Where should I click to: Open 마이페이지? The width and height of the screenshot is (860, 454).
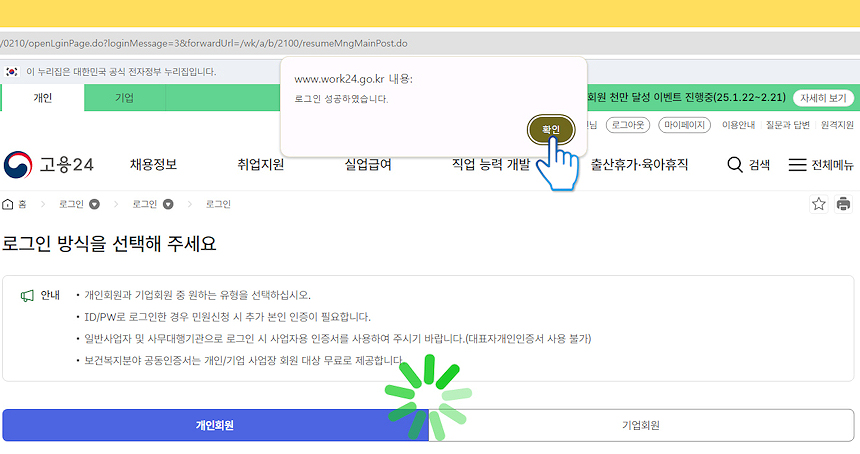pos(684,125)
